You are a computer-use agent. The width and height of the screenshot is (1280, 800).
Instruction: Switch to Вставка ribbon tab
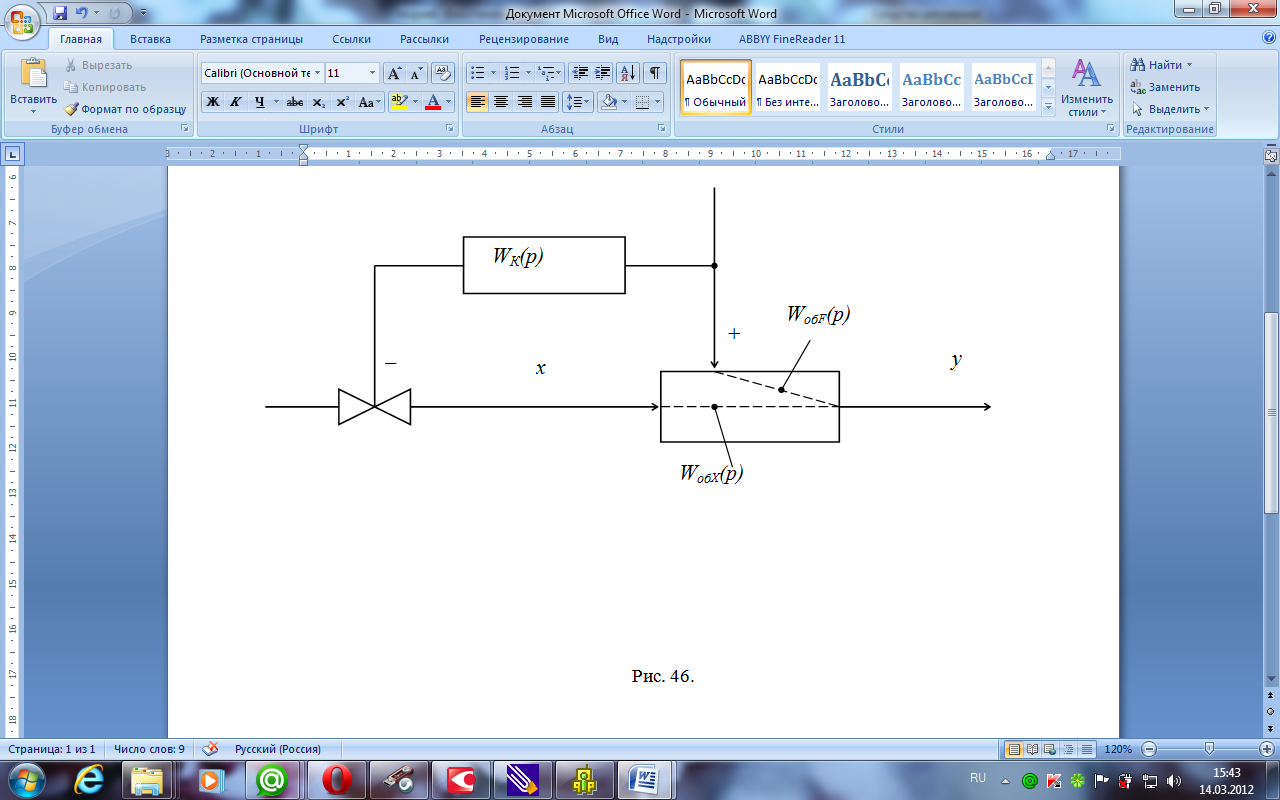pos(150,39)
